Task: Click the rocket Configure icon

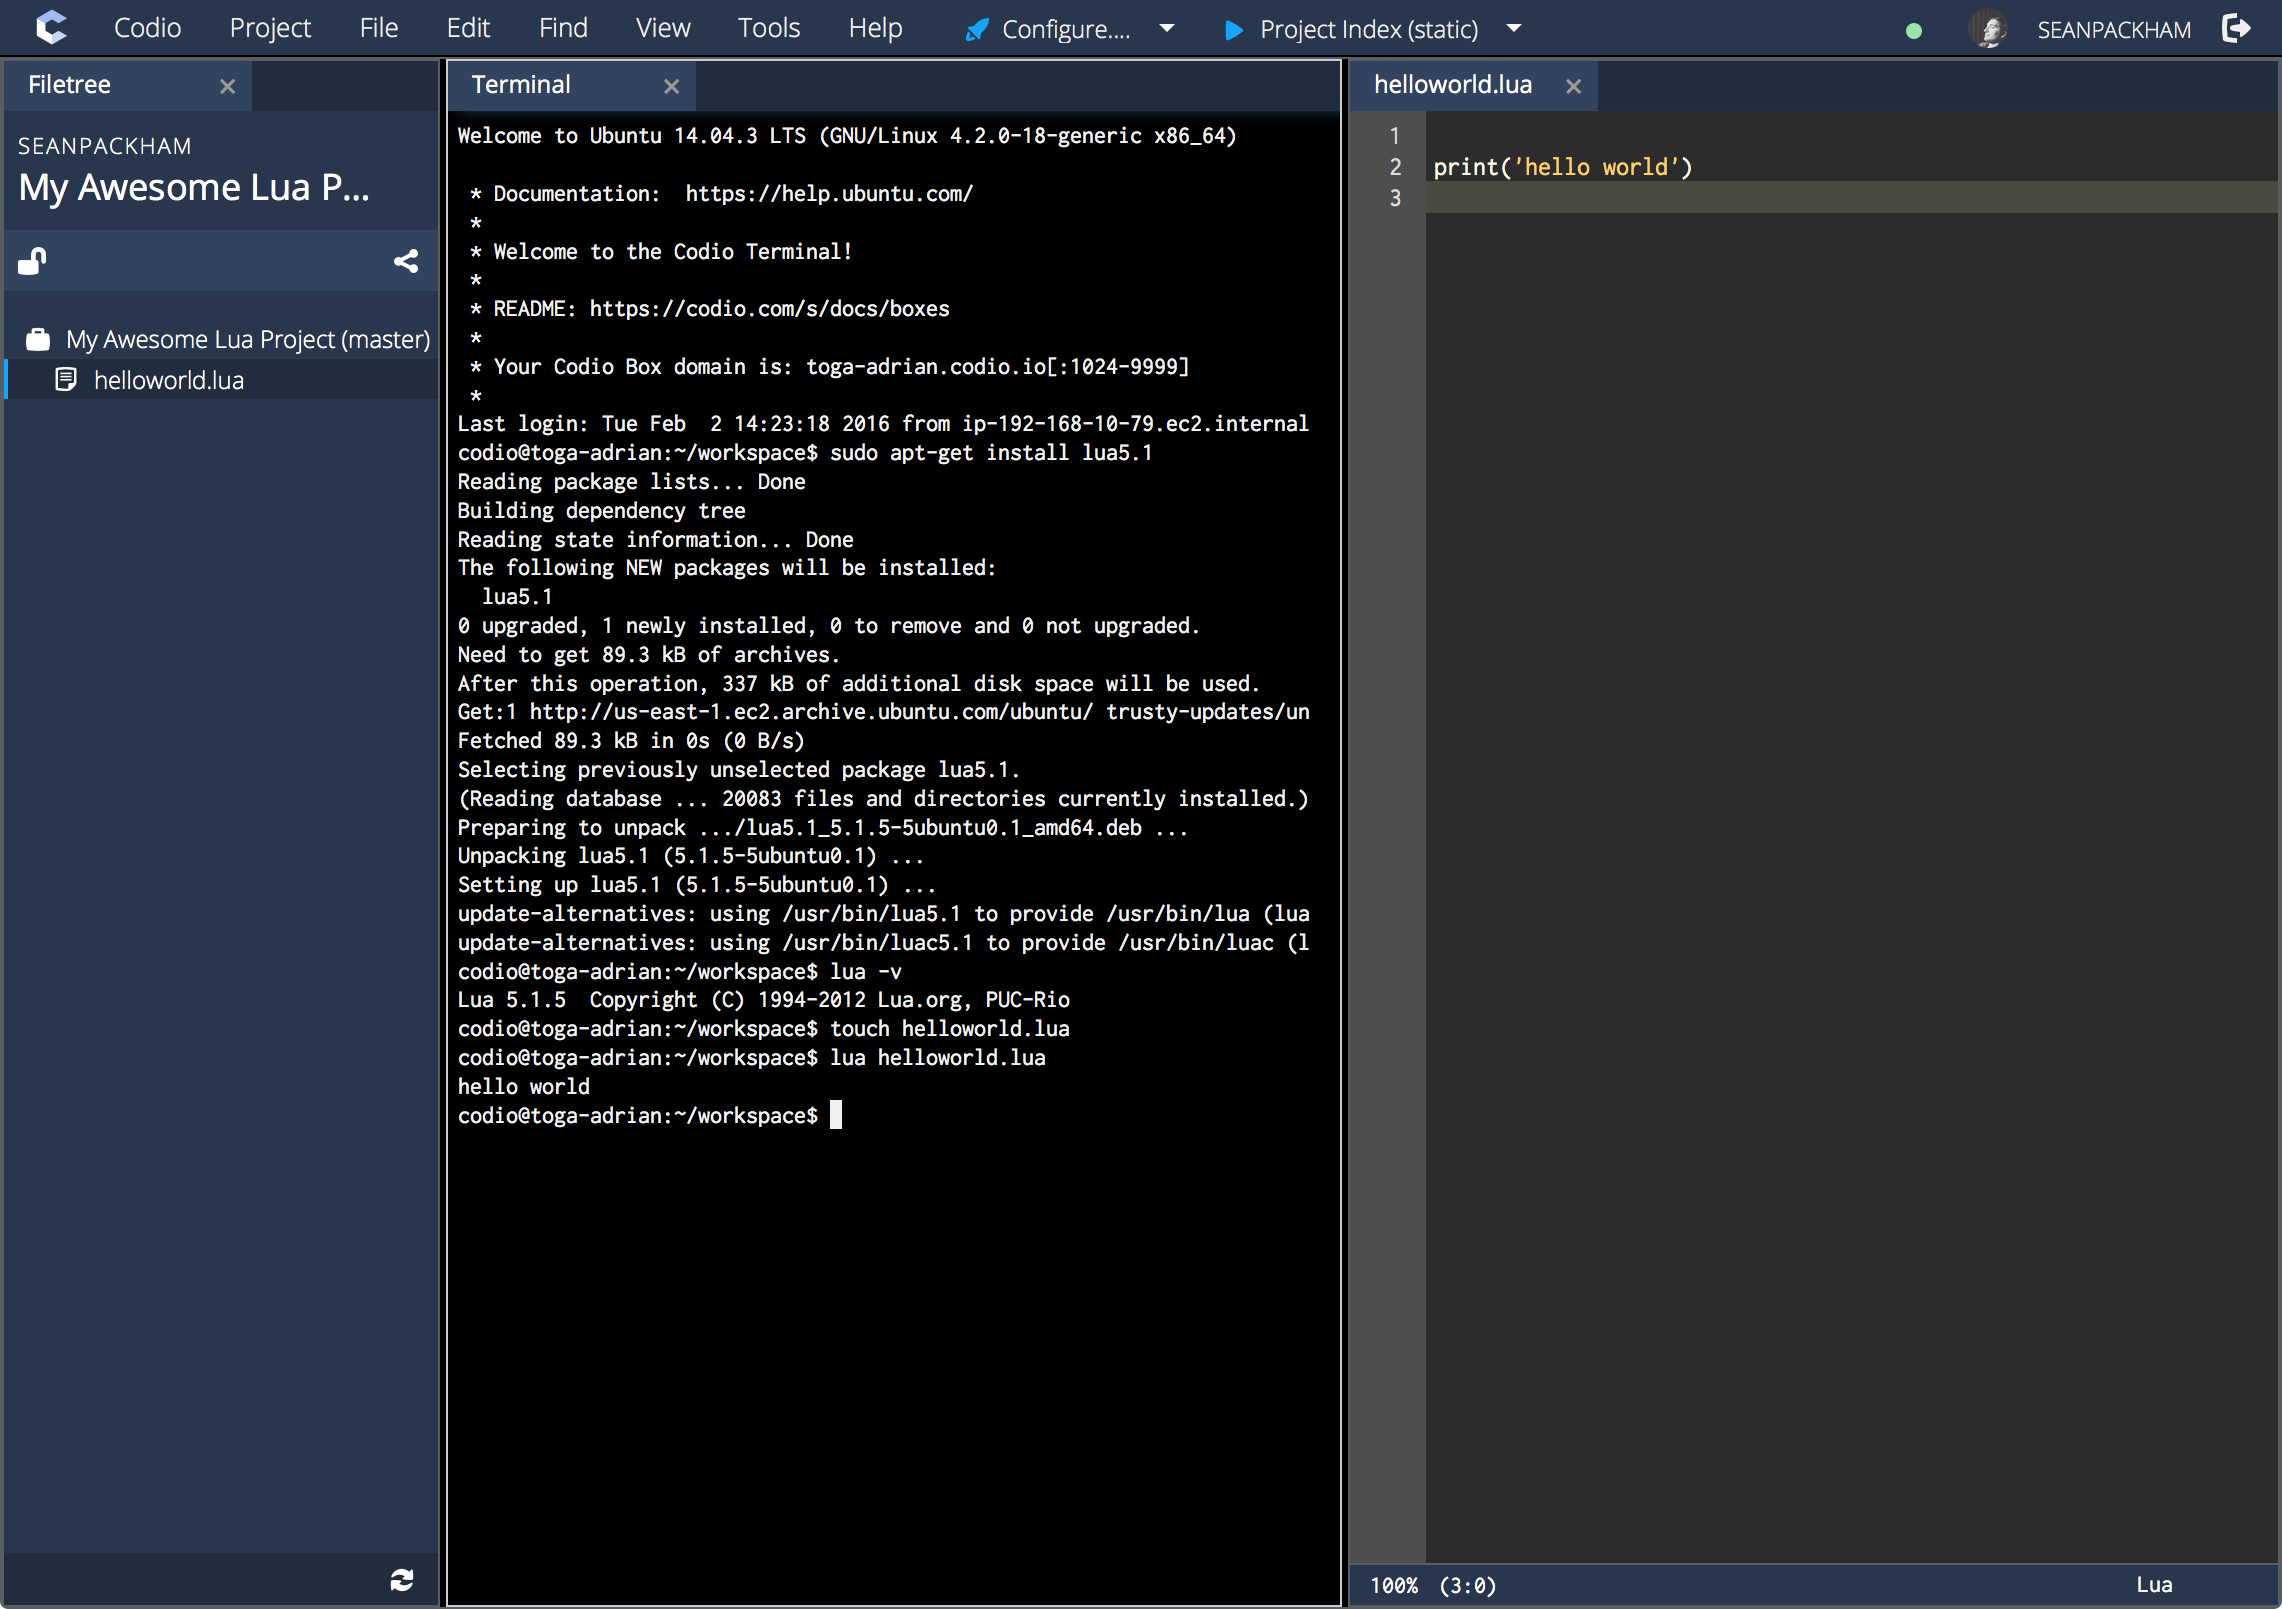Action: click(975, 29)
